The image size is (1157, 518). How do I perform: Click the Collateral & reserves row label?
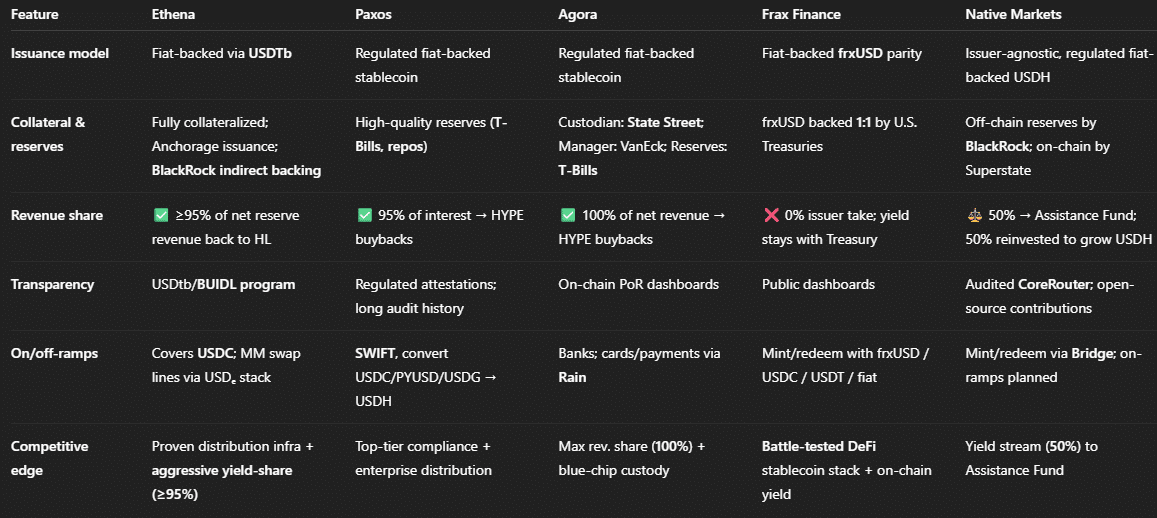48,134
